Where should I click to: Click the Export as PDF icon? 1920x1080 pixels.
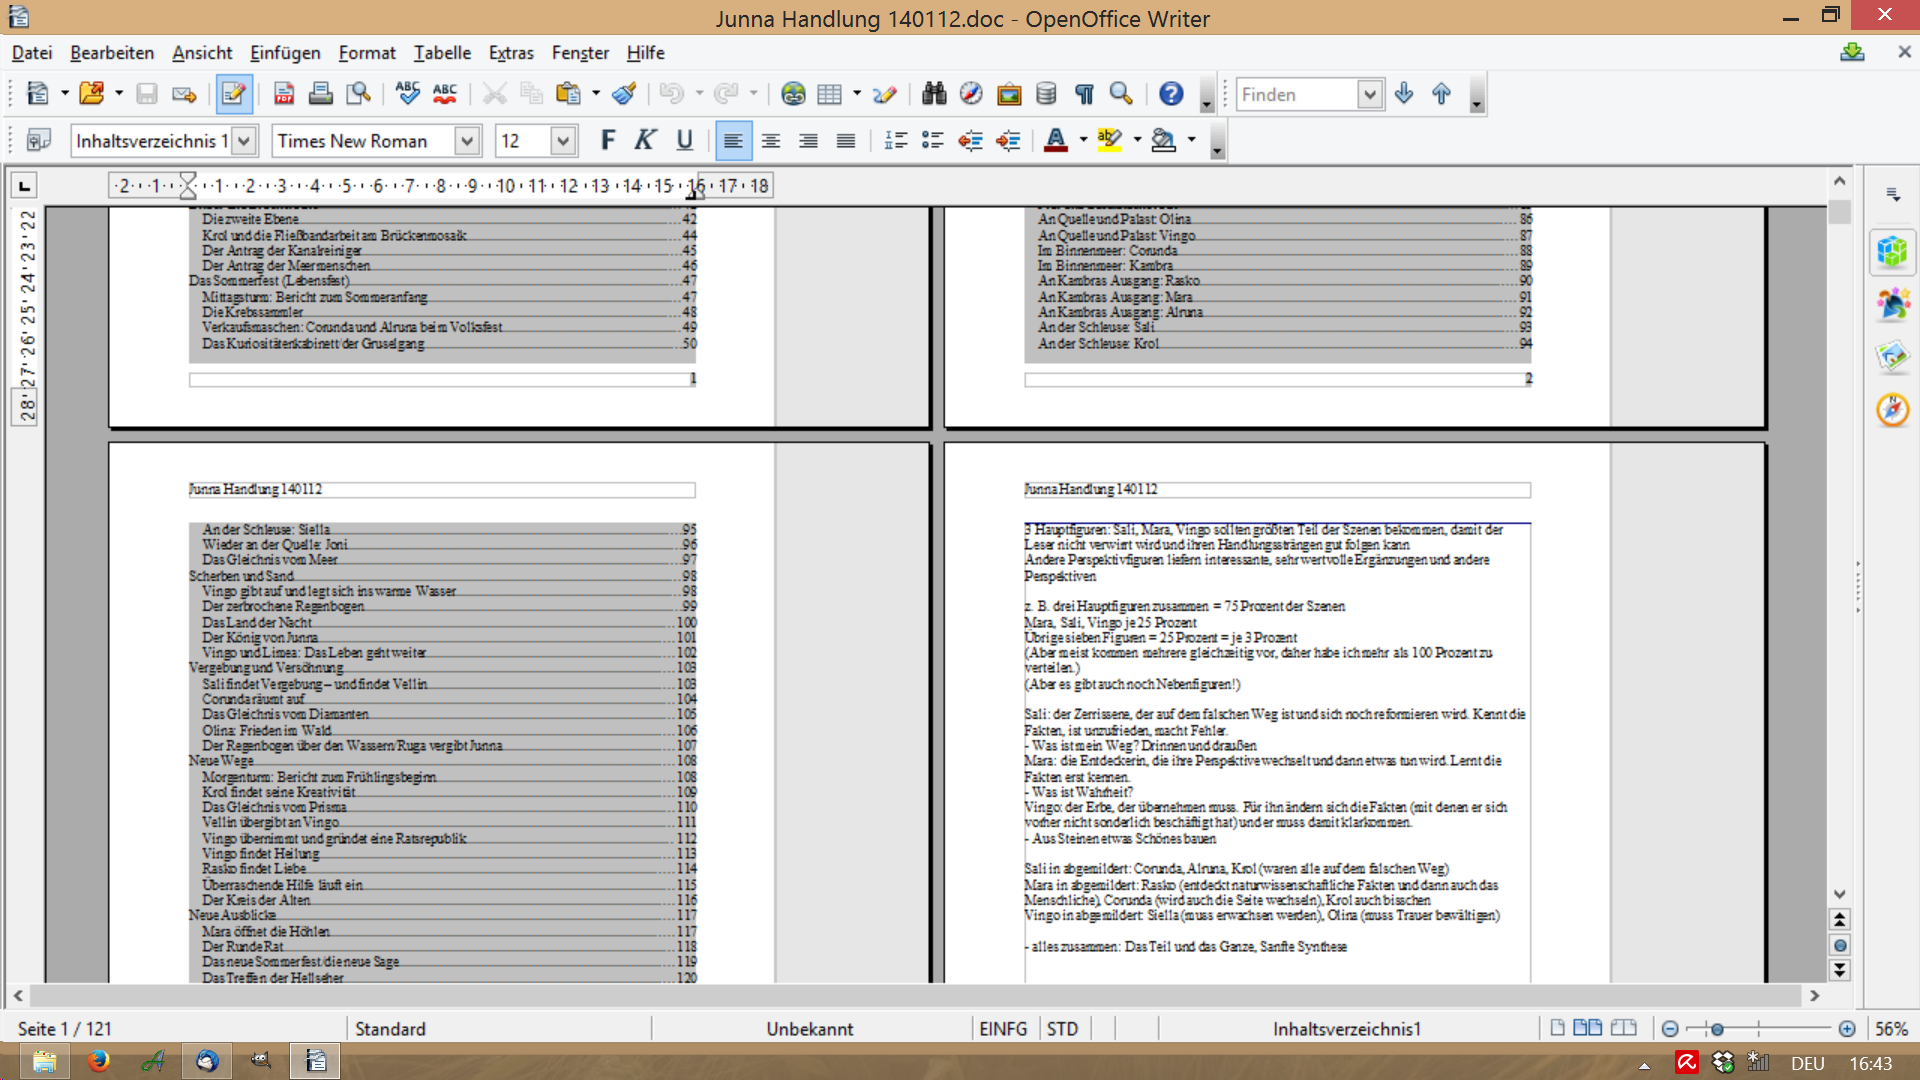pos(283,94)
